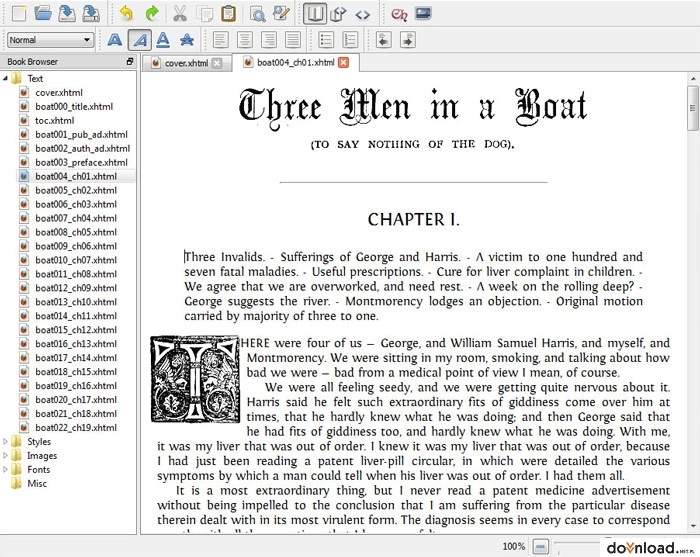This screenshot has height=557, width=700.
Task: Select boat008_ch05.xhtml file
Action: [76, 232]
